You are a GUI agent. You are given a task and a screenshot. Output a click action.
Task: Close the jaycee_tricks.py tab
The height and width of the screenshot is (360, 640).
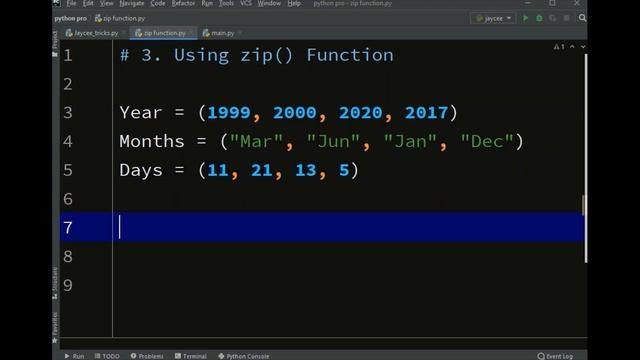[124, 33]
